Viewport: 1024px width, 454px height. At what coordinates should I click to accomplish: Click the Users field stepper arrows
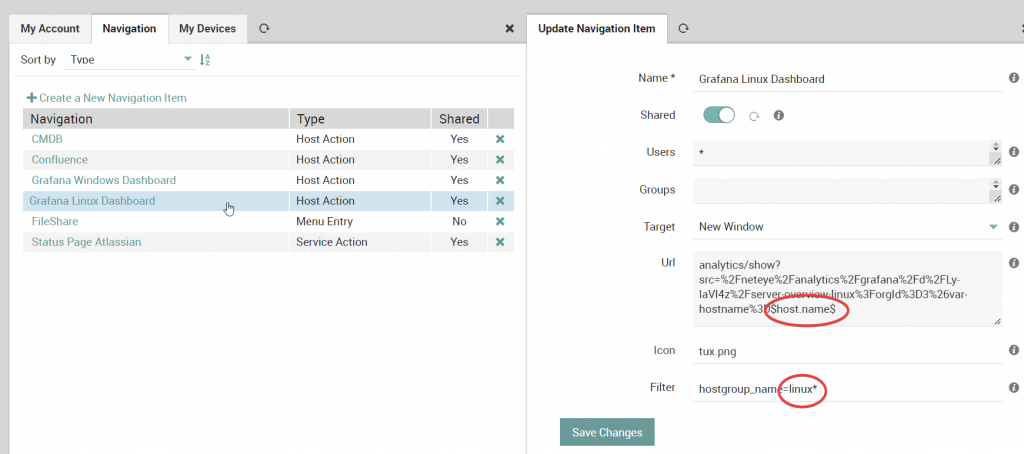(x=995, y=147)
